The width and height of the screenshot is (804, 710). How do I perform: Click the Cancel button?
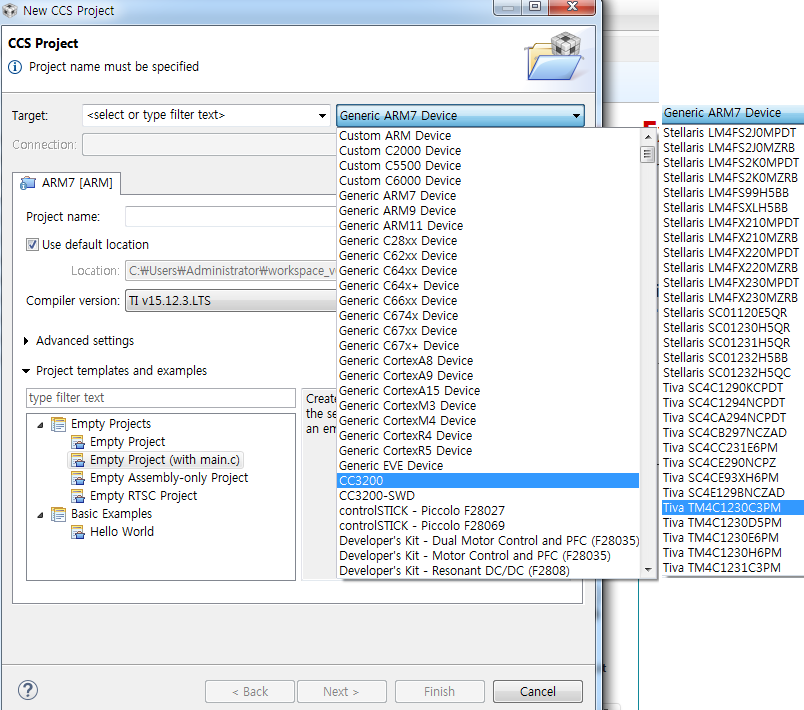[537, 692]
